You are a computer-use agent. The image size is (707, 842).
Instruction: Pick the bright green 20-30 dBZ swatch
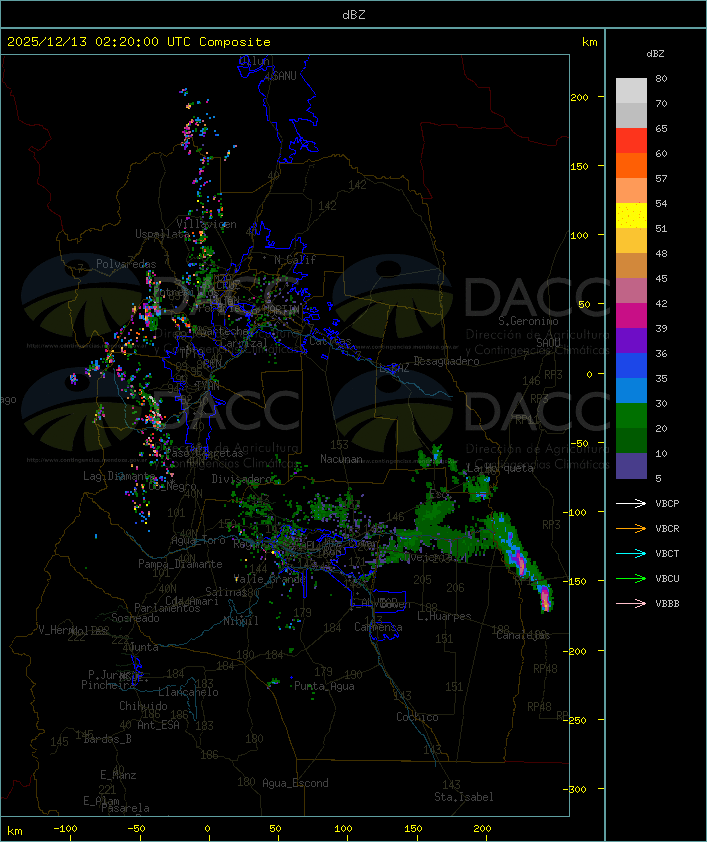coord(631,416)
